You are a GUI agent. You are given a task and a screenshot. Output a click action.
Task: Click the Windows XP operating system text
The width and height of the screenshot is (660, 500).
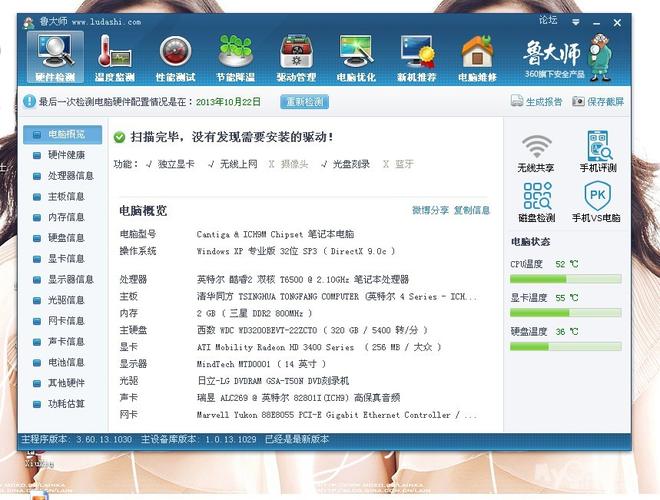(296, 251)
